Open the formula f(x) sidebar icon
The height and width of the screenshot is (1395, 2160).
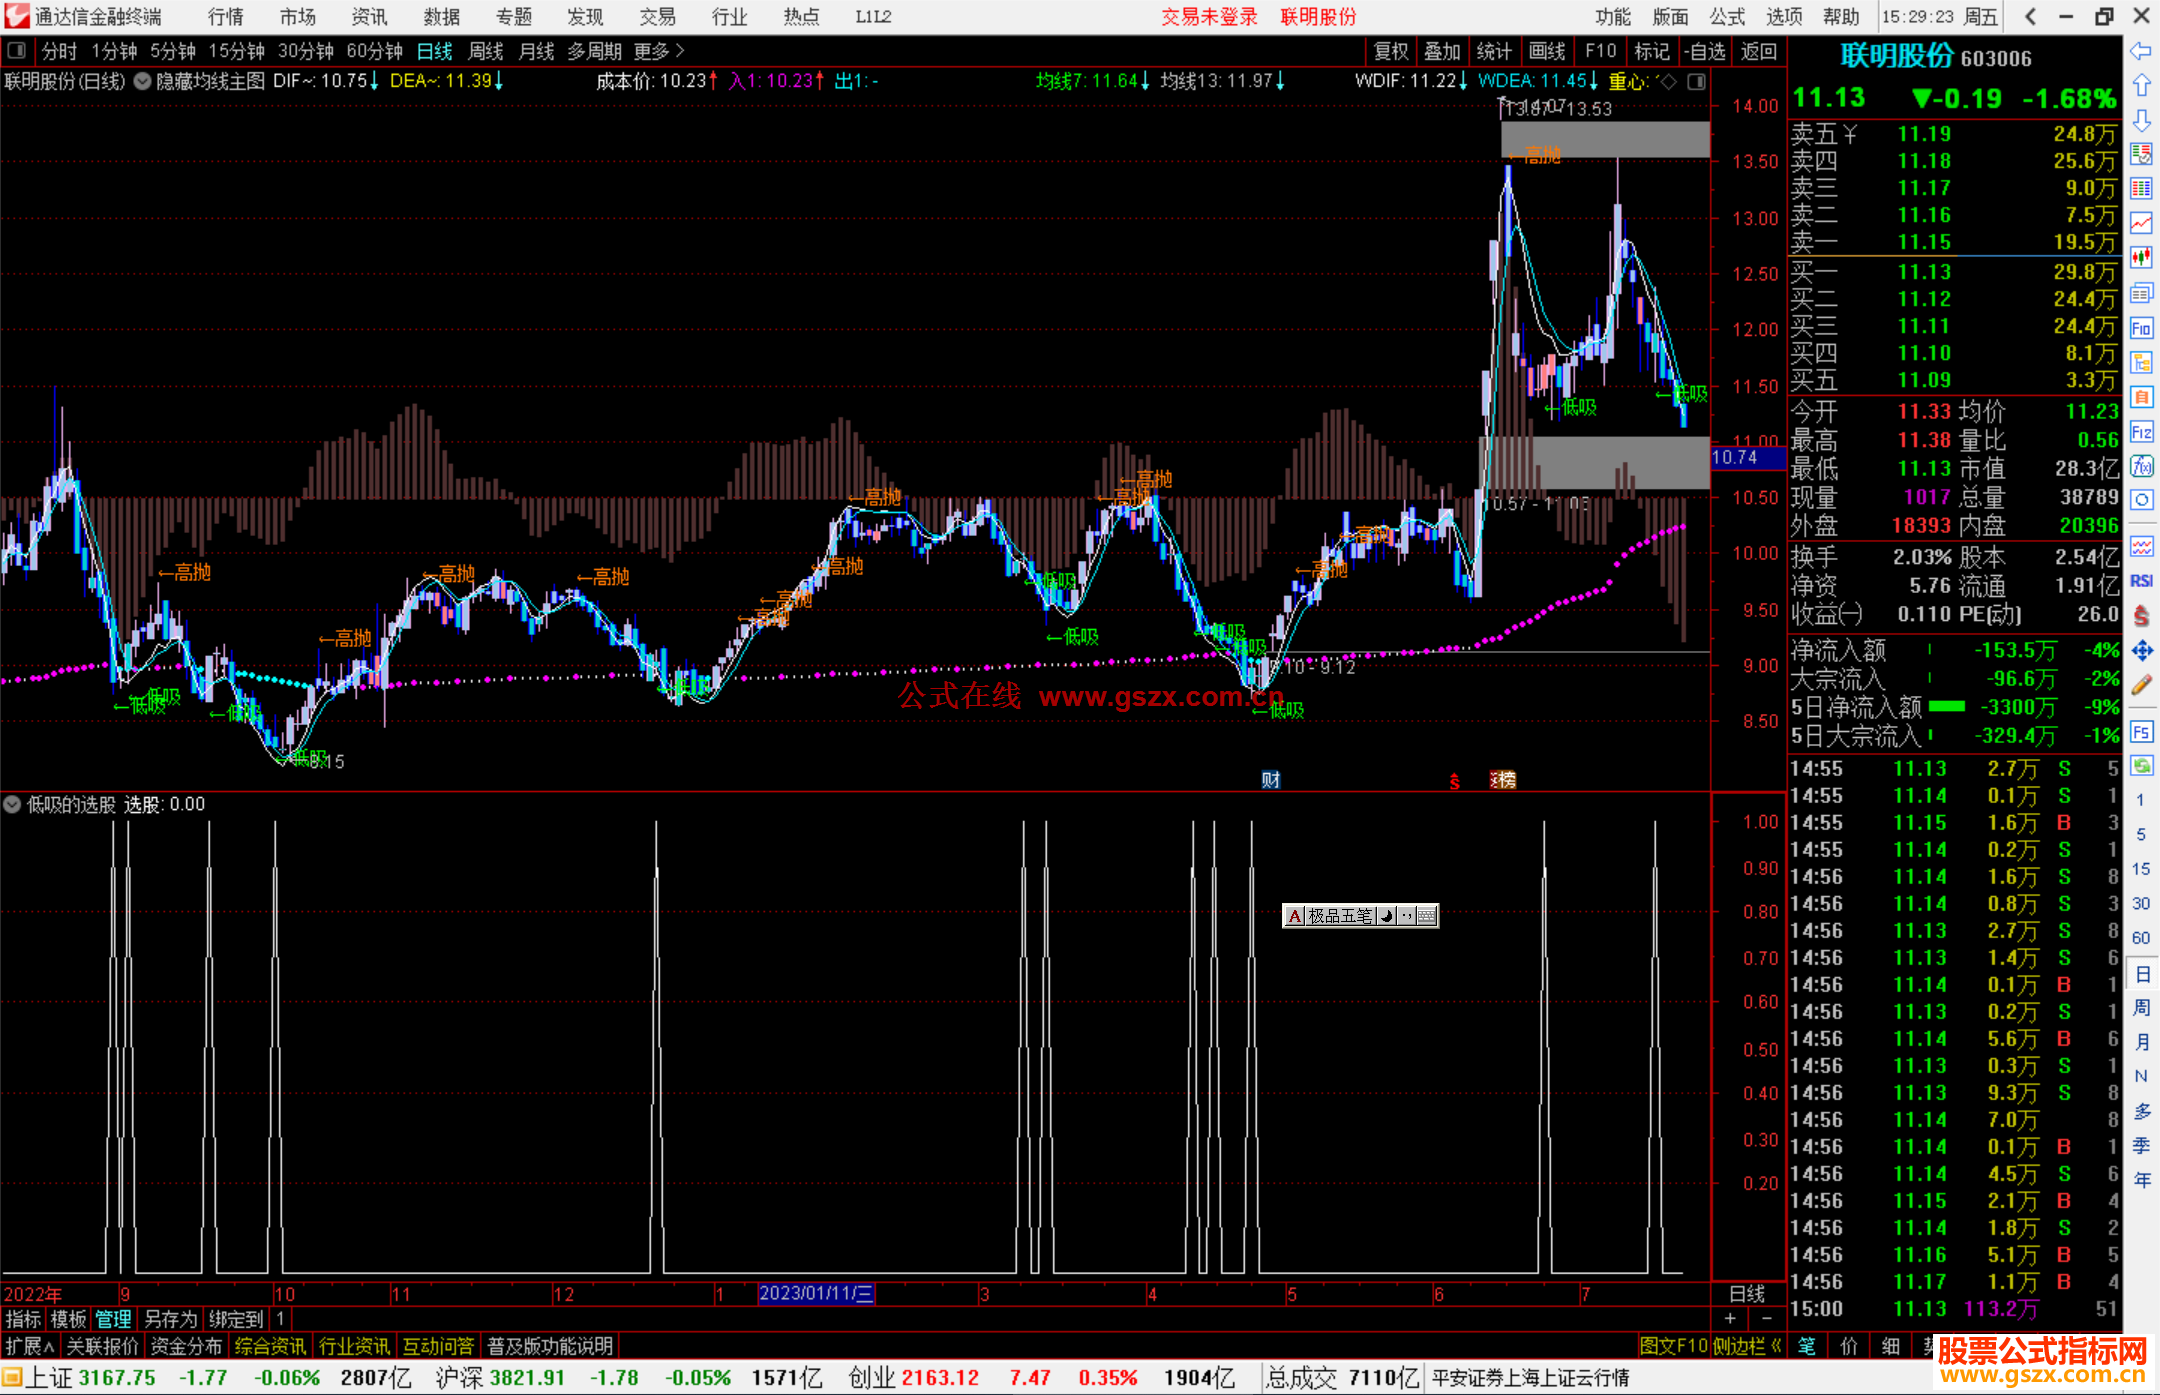(x=2141, y=466)
